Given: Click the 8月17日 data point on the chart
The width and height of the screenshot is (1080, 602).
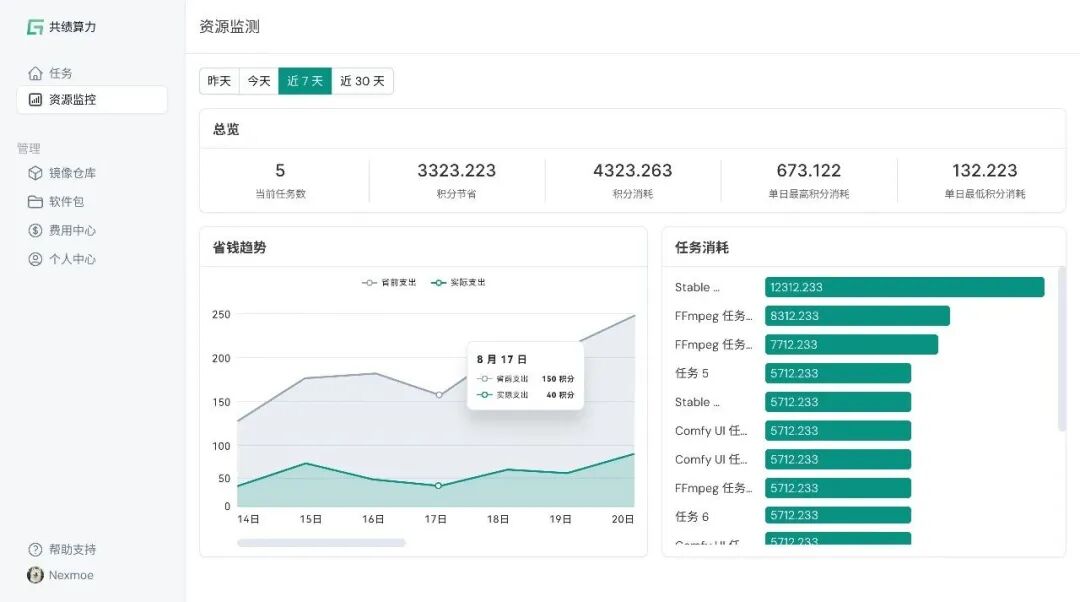Looking at the screenshot, I should [437, 394].
